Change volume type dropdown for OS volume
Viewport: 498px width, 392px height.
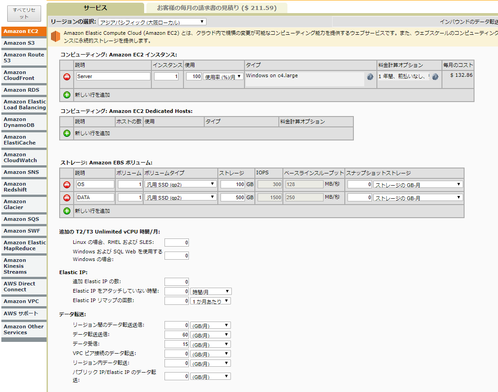pos(180,184)
